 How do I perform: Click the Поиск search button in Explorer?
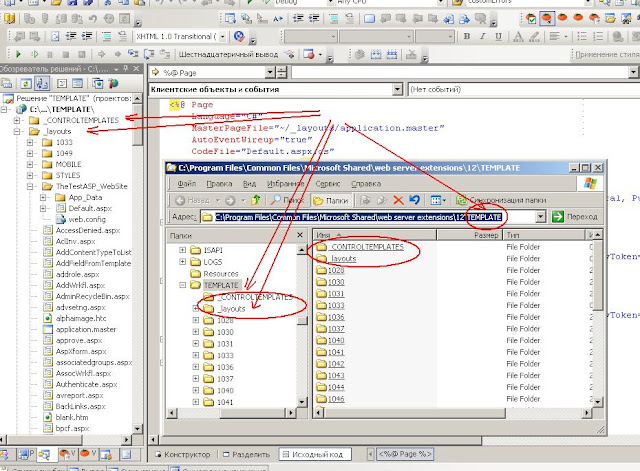pos(288,200)
